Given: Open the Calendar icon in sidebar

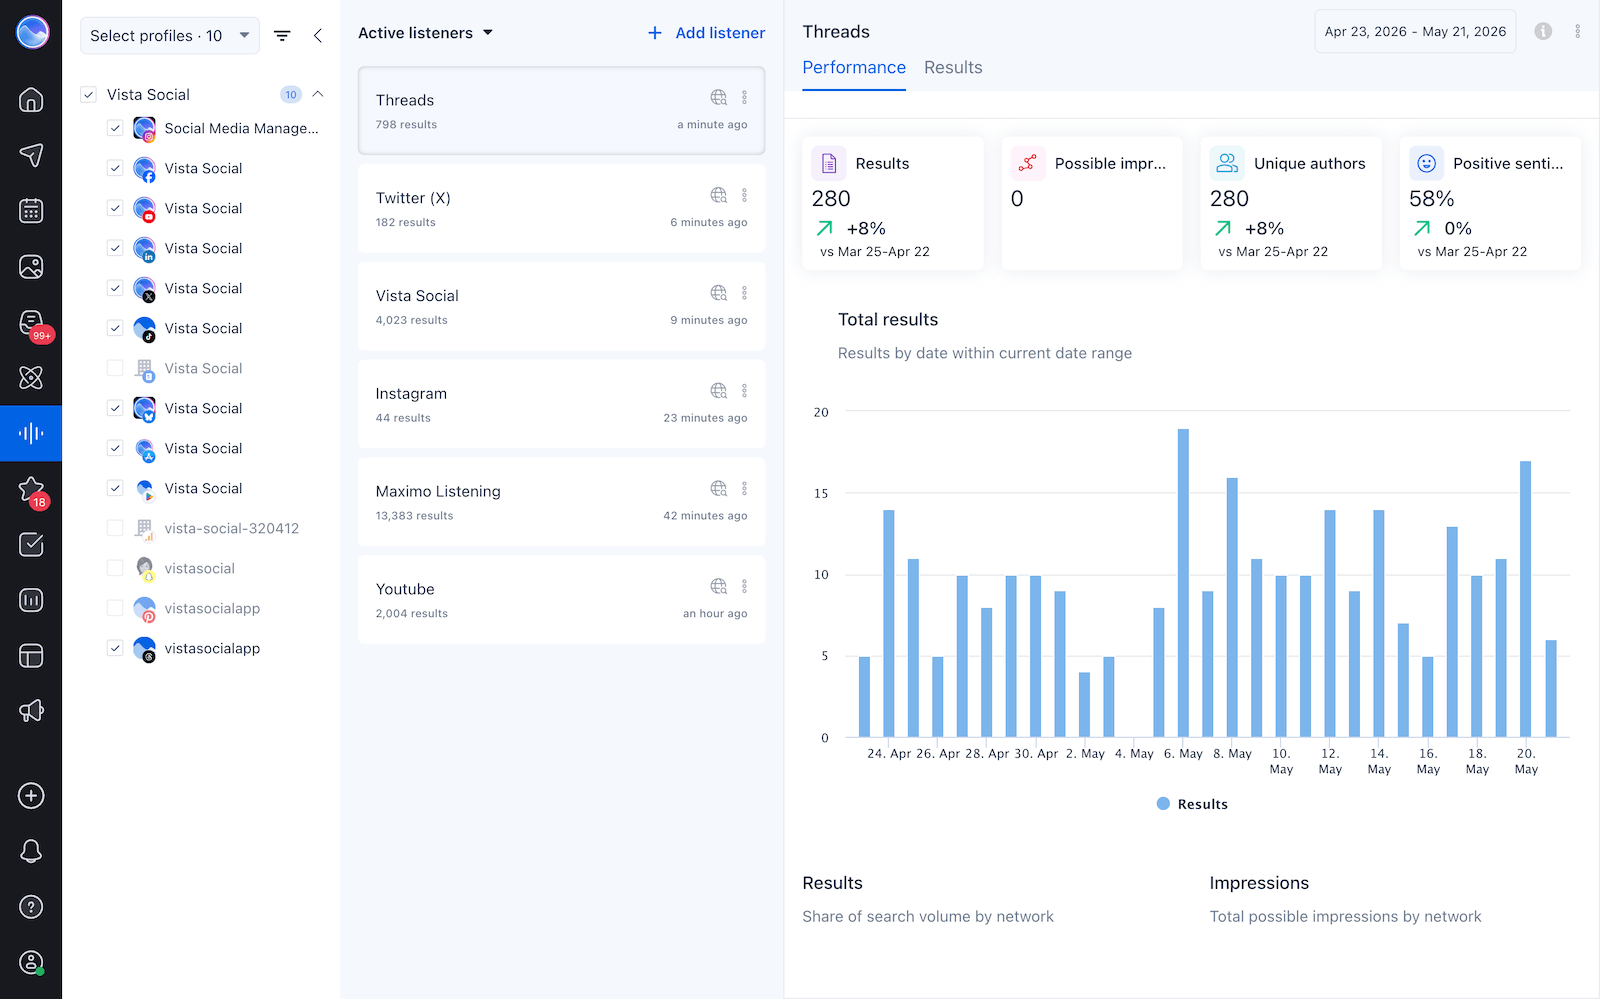Looking at the screenshot, I should click(x=31, y=211).
